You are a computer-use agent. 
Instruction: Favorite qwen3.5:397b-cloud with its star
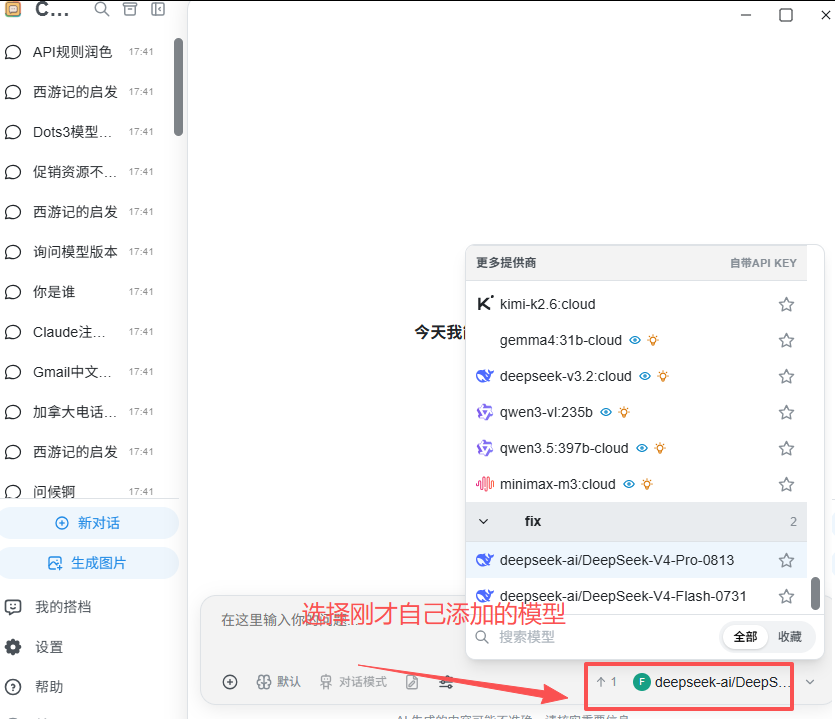(786, 448)
